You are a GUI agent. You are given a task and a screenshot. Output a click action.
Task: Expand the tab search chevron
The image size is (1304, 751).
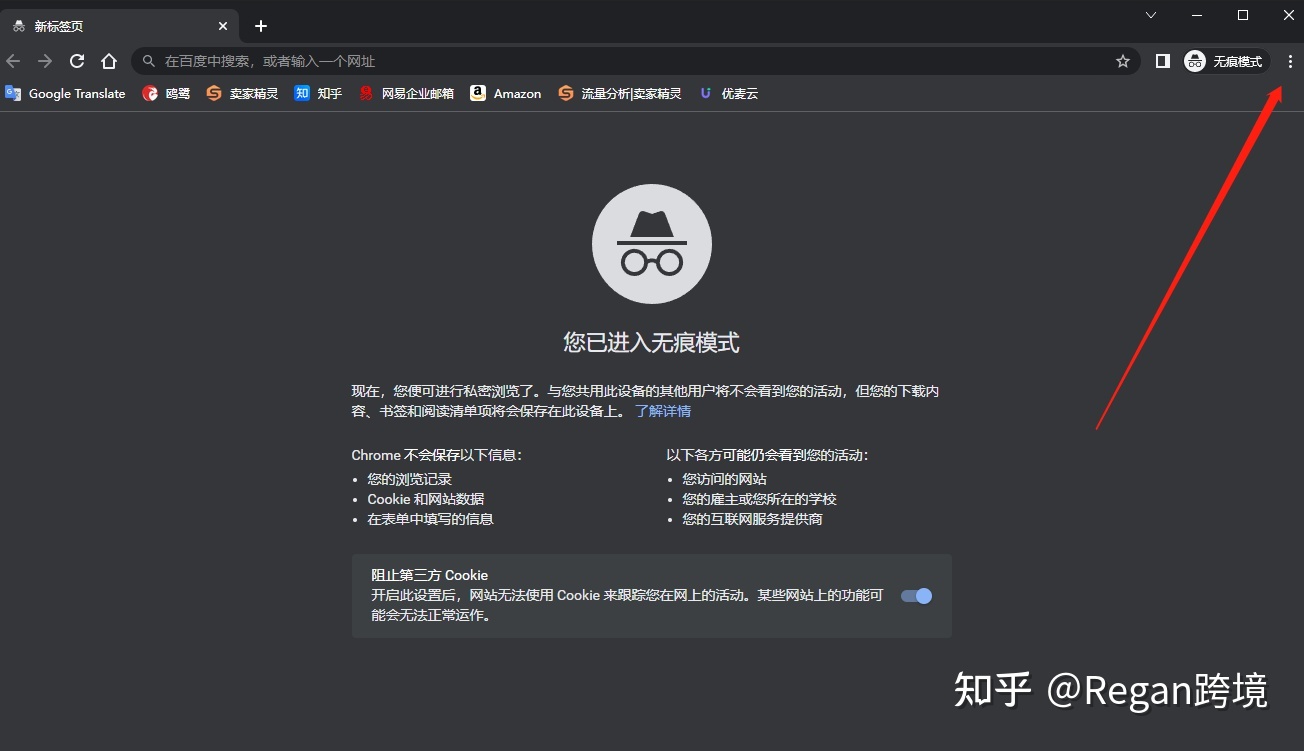coord(1151,15)
